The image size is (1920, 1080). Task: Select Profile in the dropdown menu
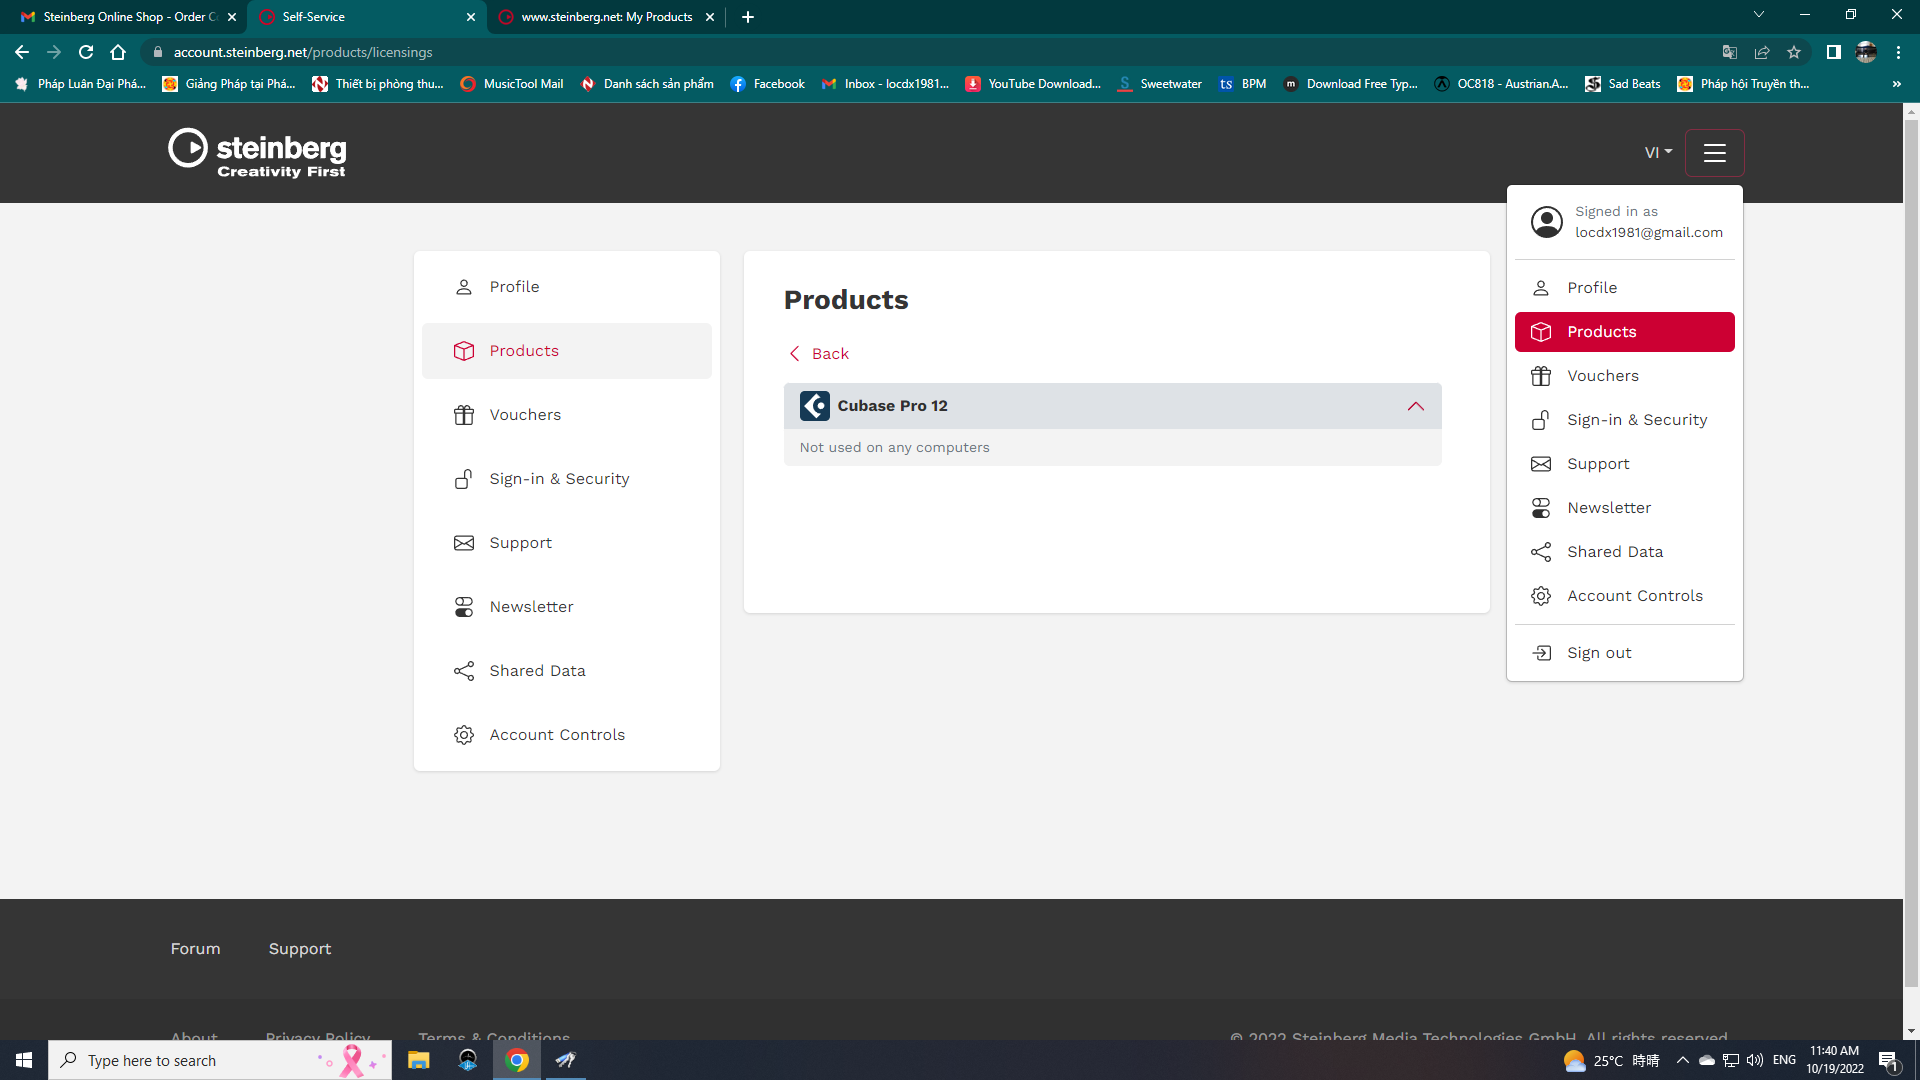(x=1591, y=288)
